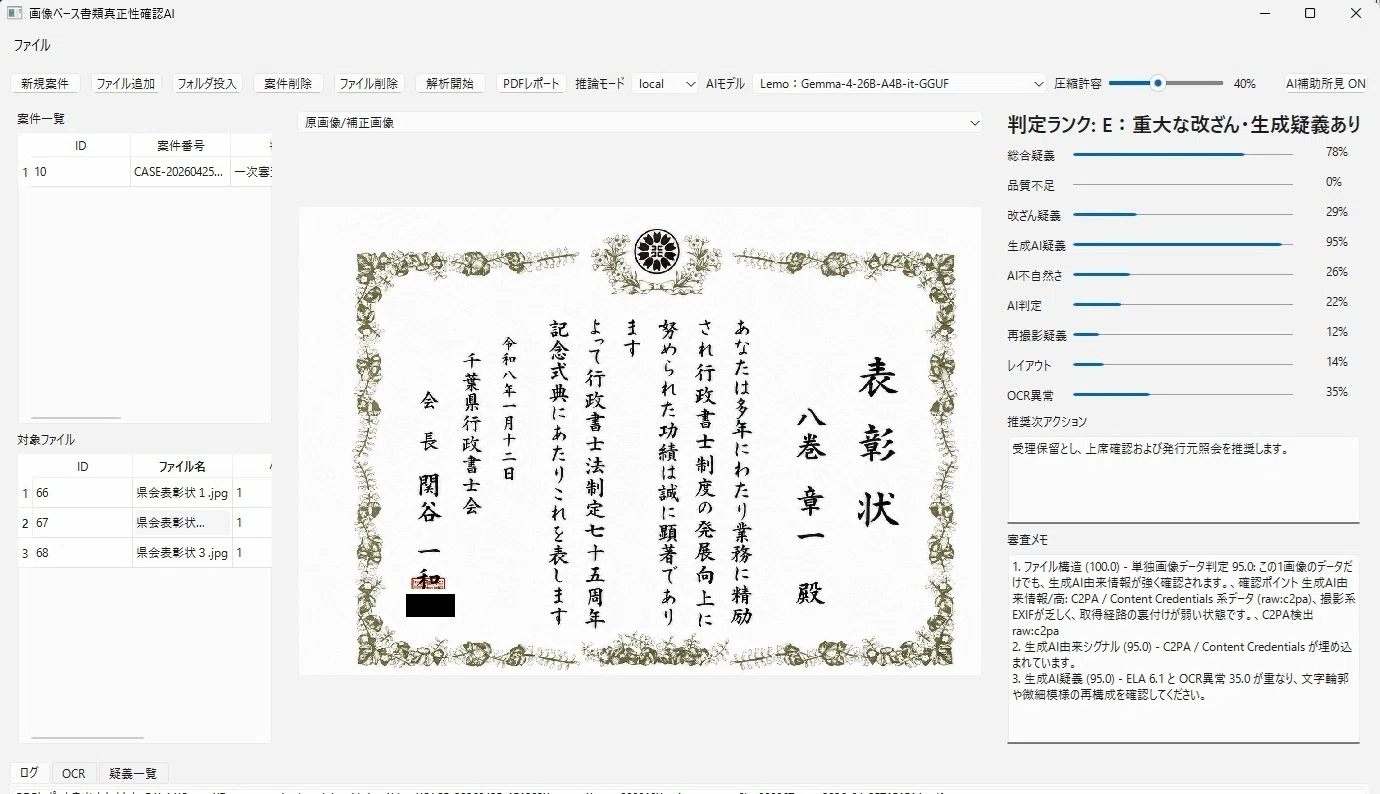Click the 案件一覧 horizontal scrollbar
This screenshot has width=1380, height=794.
coord(75,417)
